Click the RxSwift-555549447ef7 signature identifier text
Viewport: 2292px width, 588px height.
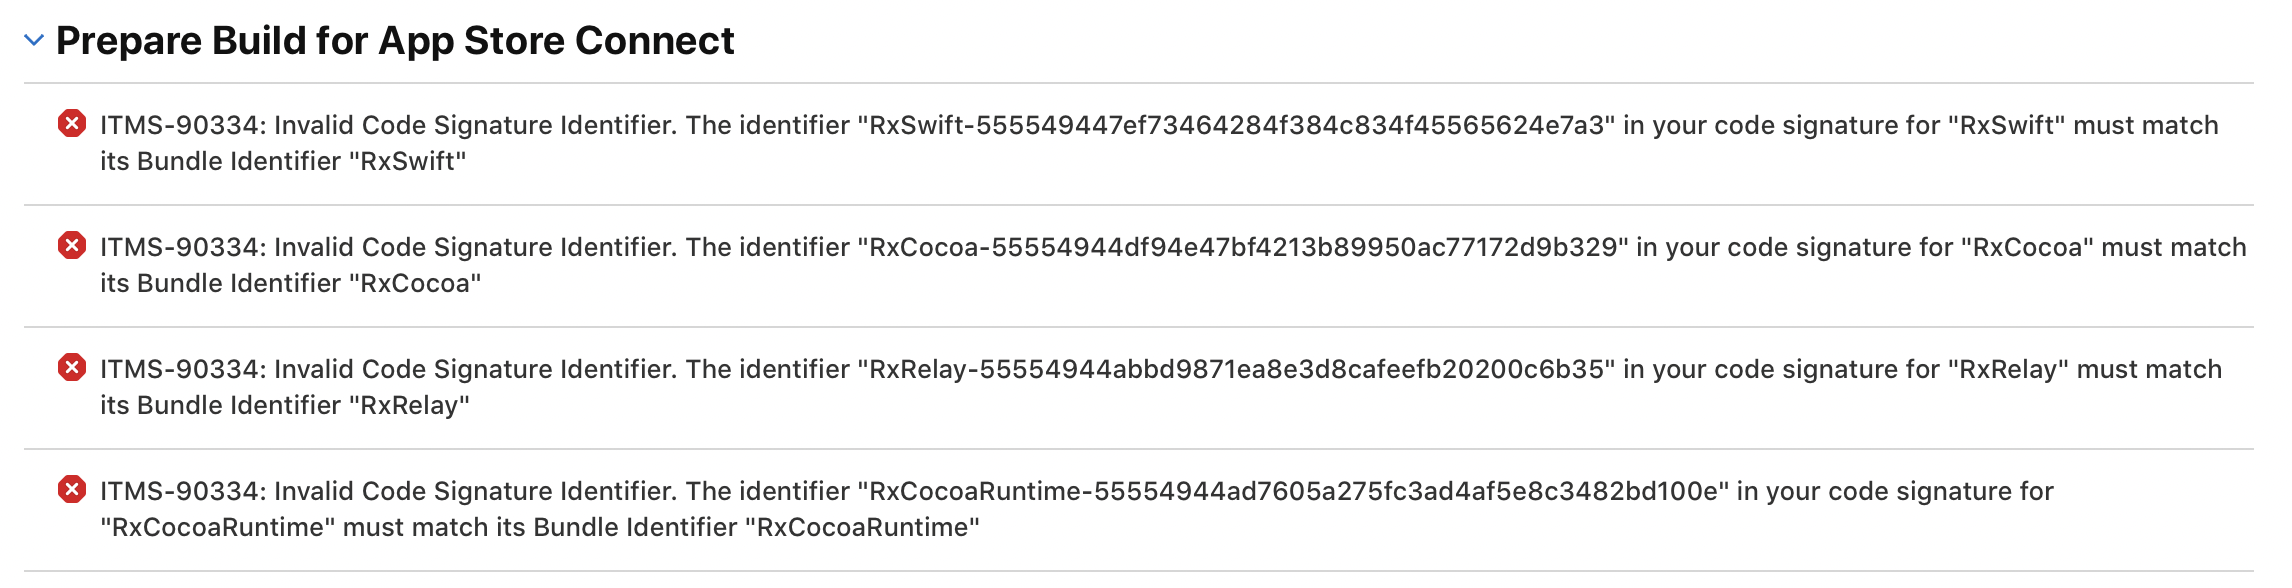[x=1236, y=125]
